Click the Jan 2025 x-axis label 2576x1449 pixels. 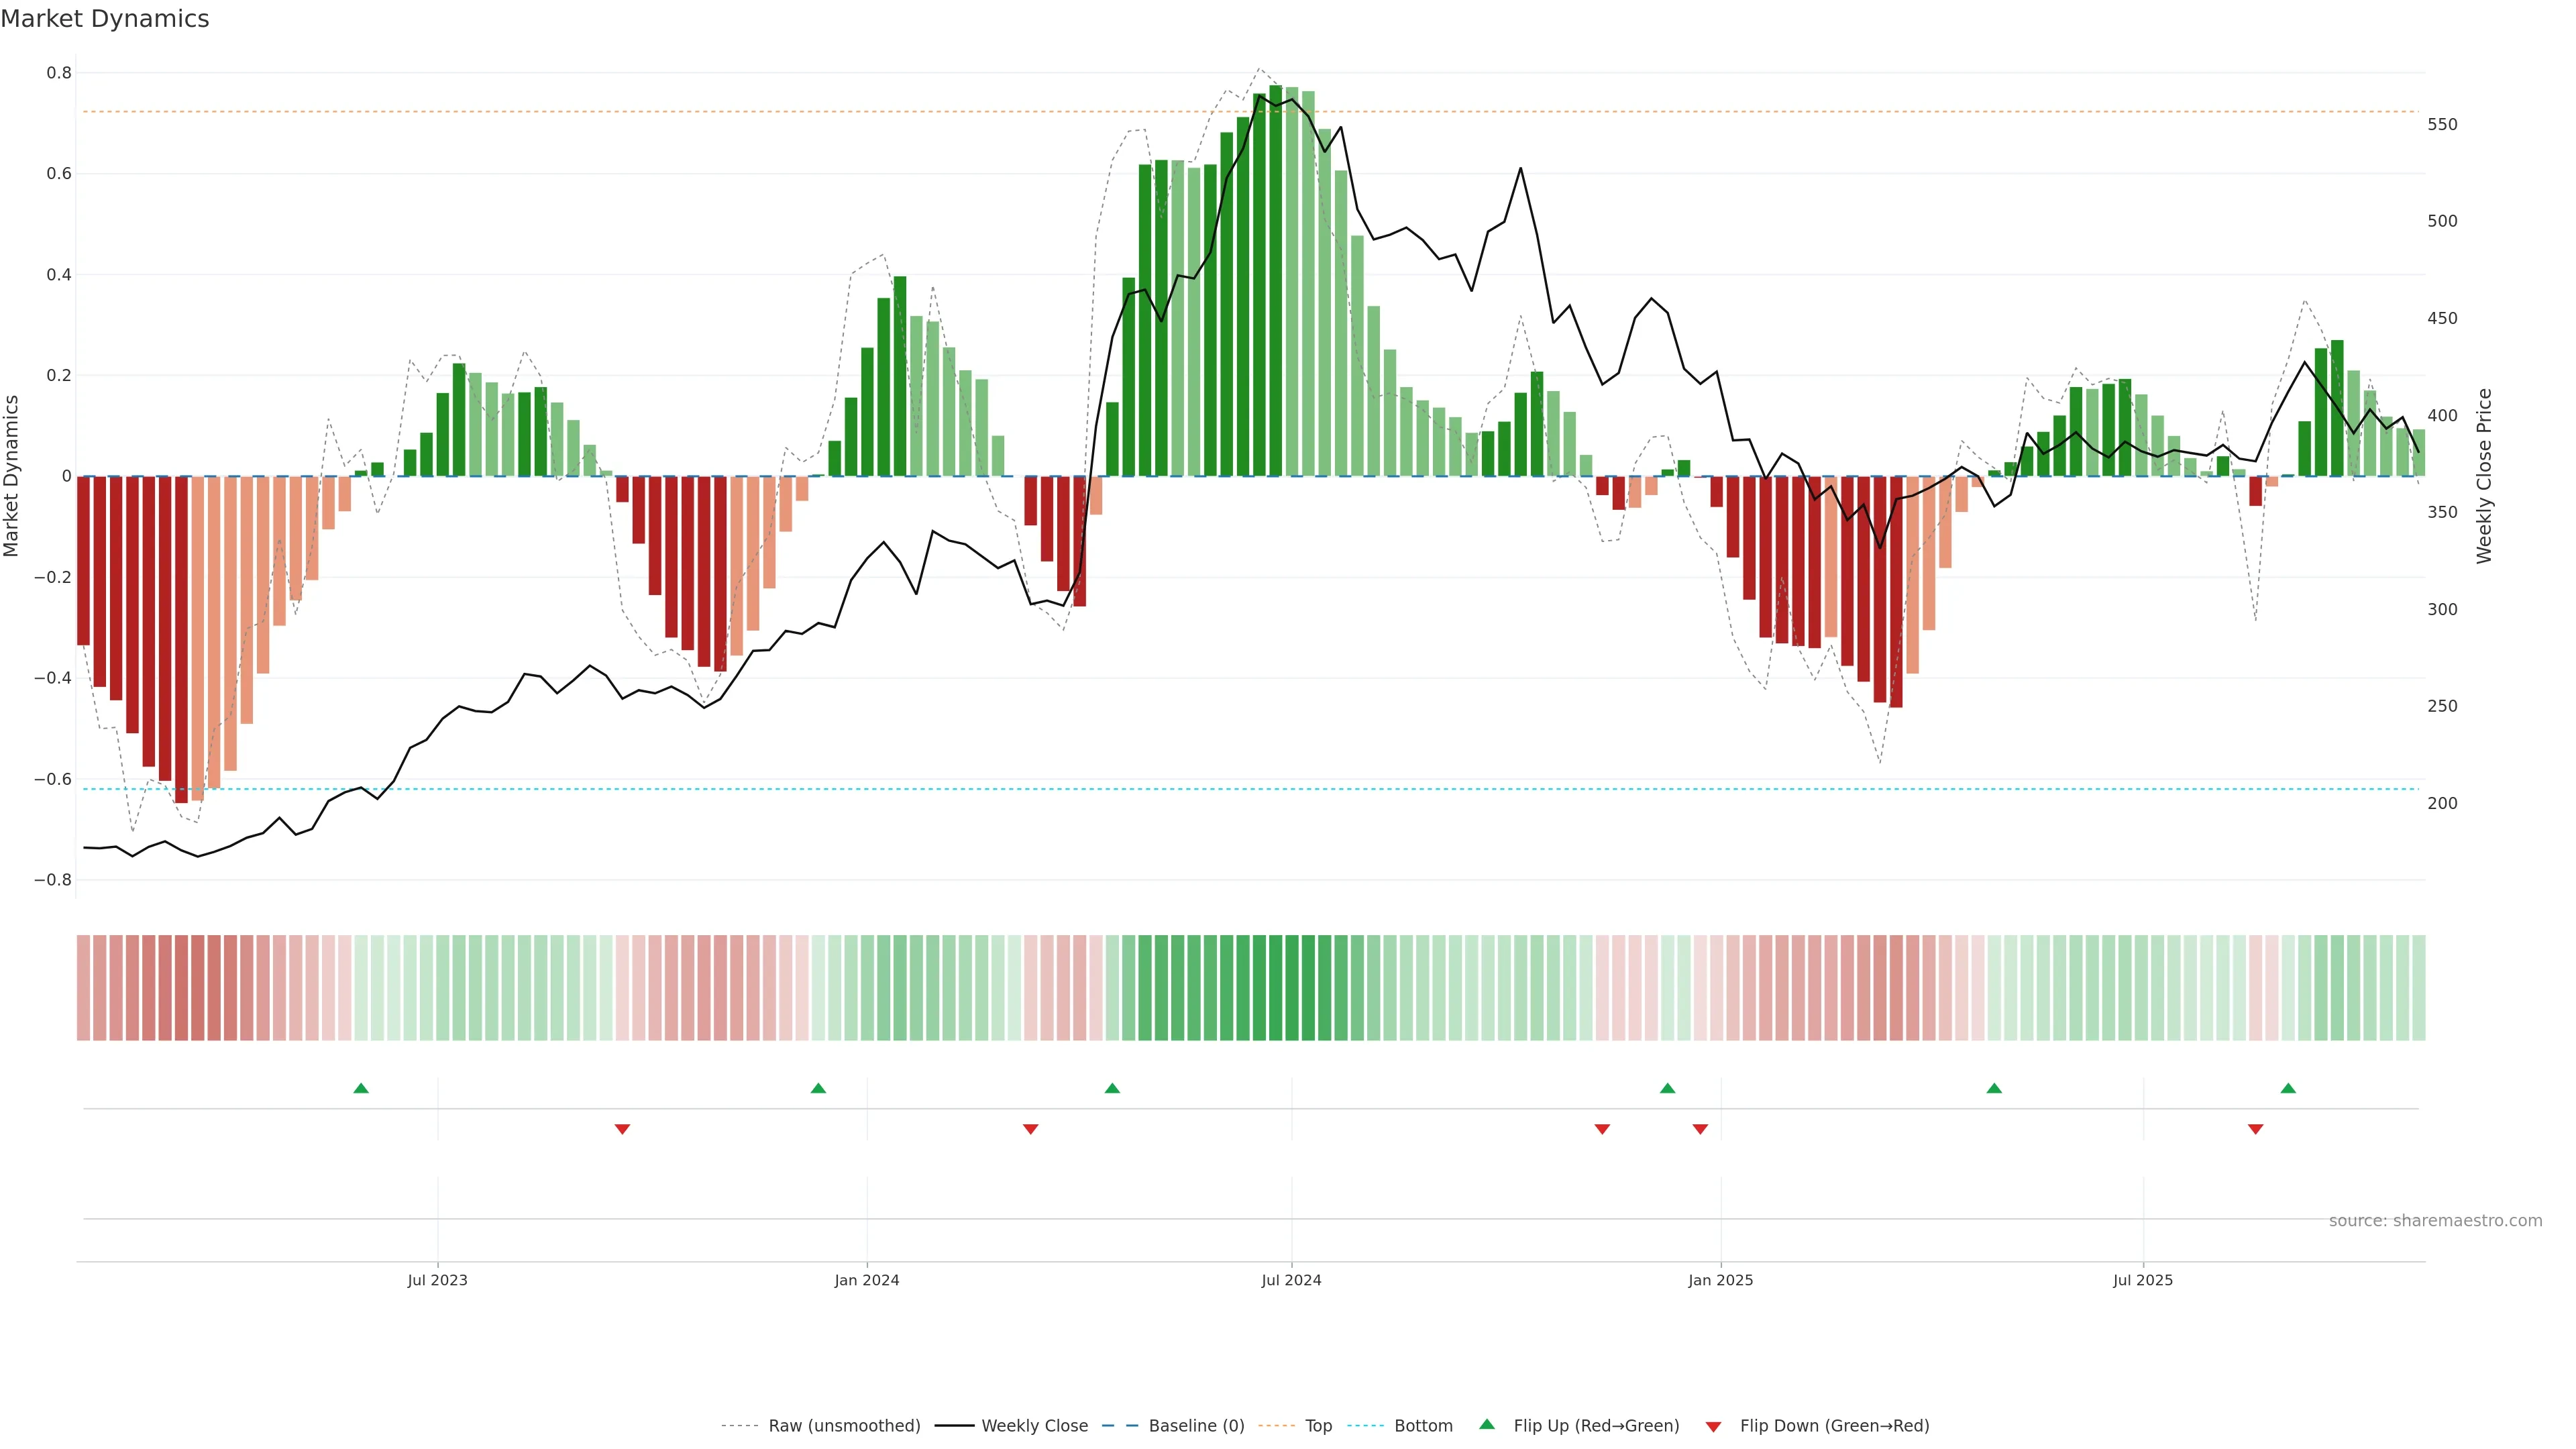[x=1720, y=1280]
